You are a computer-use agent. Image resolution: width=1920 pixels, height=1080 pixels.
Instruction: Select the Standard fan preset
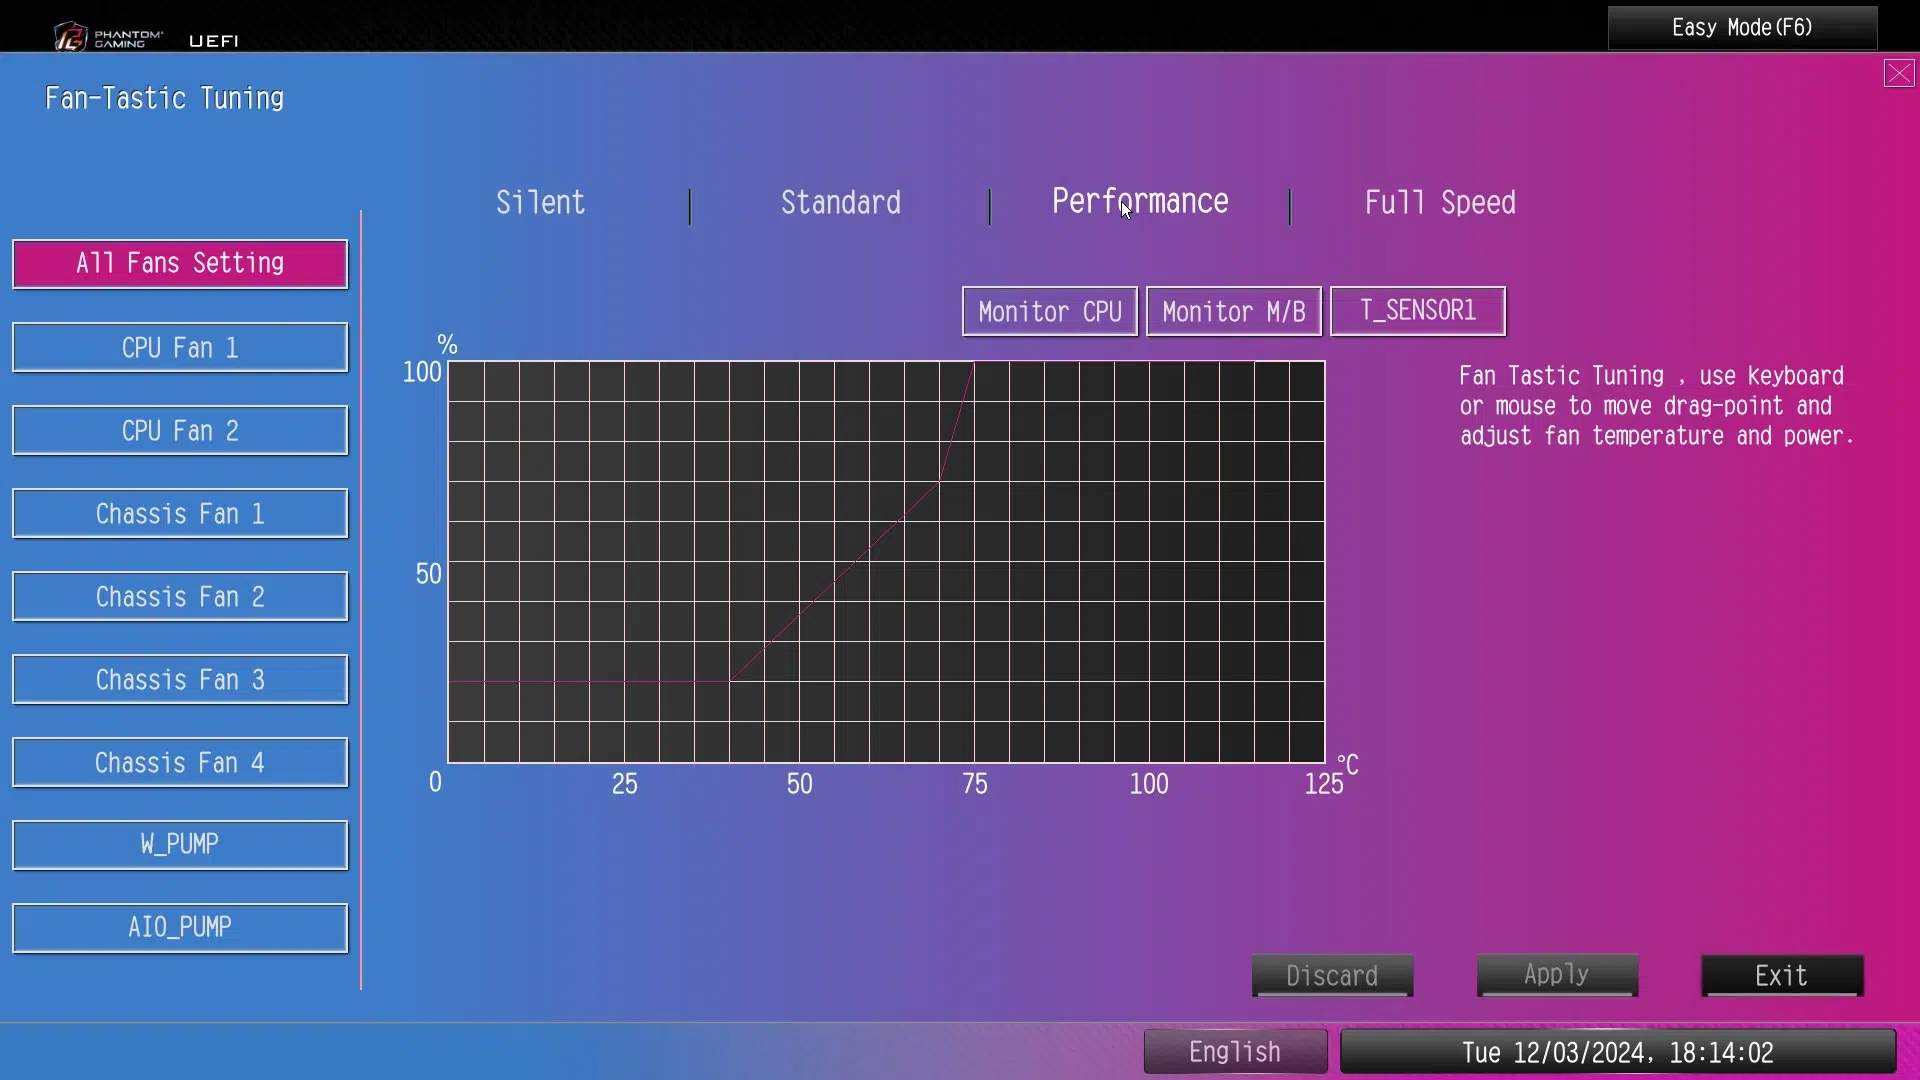pos(841,203)
